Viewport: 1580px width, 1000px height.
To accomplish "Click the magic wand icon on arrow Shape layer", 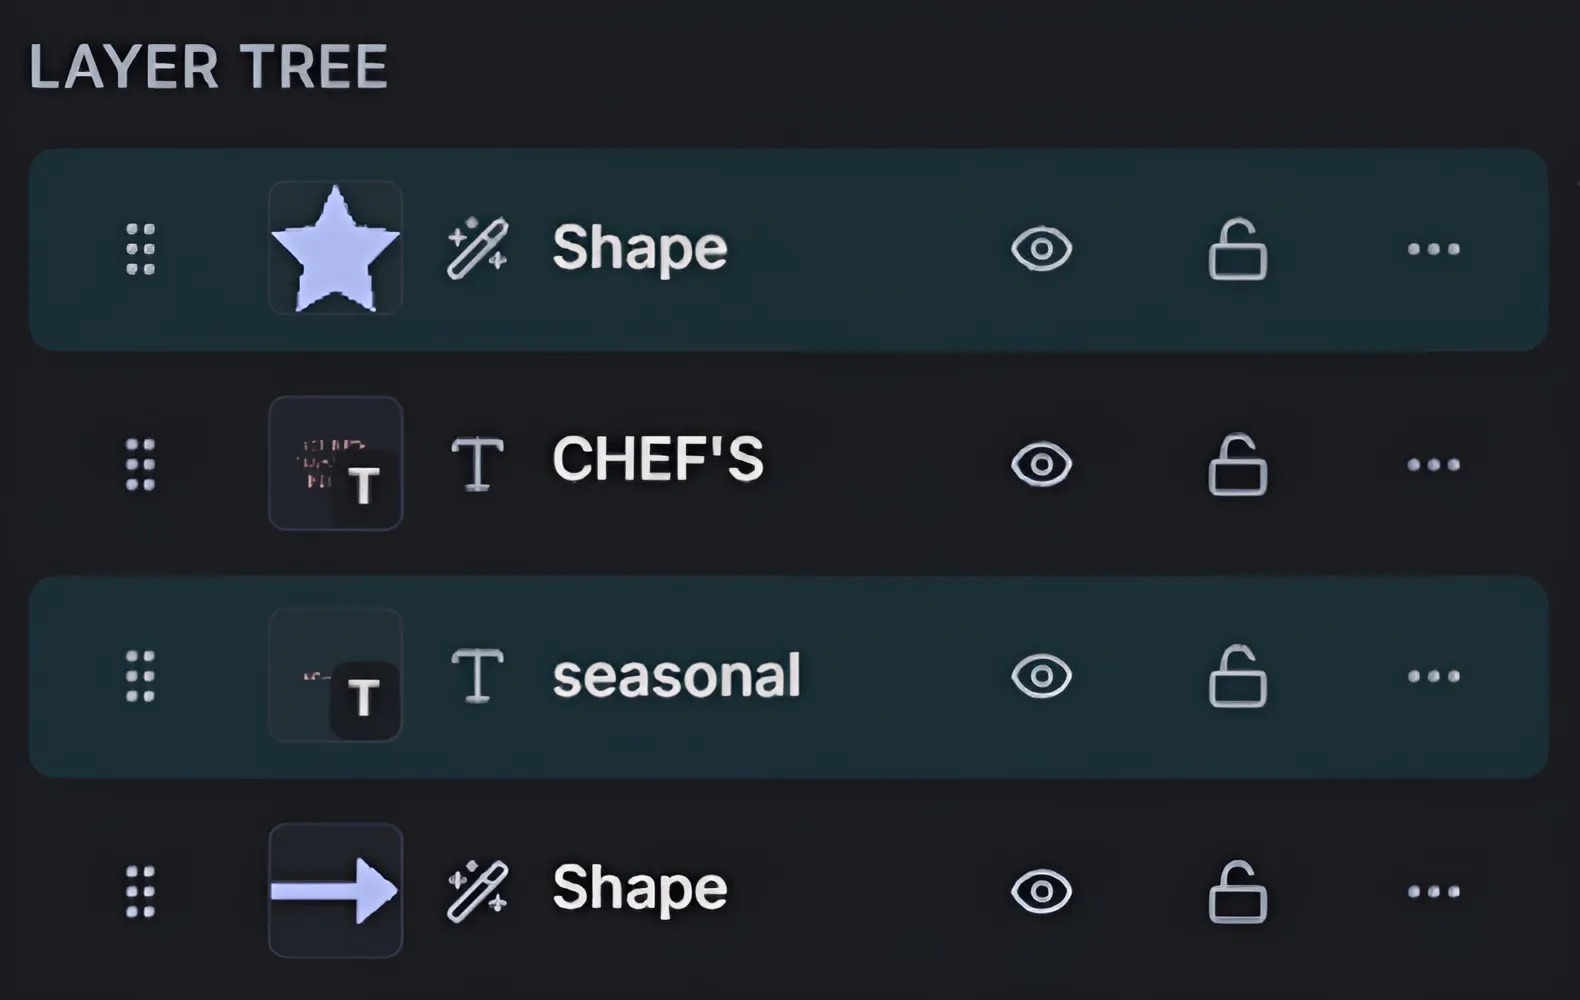I will pos(478,890).
